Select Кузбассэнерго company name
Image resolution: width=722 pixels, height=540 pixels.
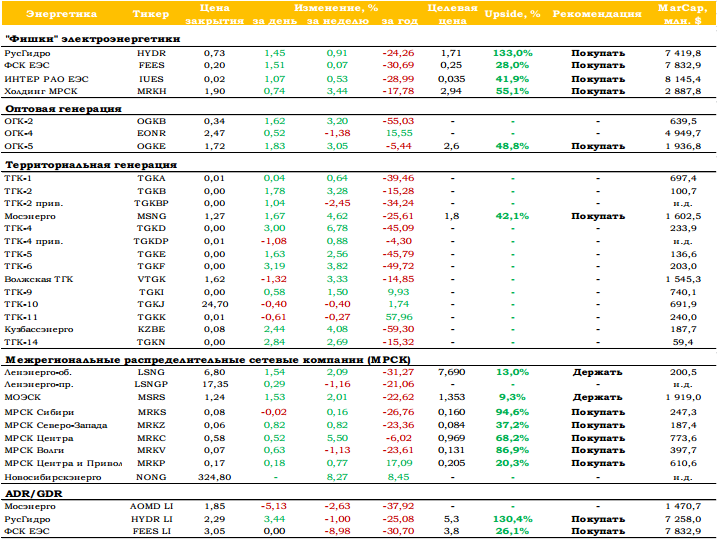coord(39,330)
